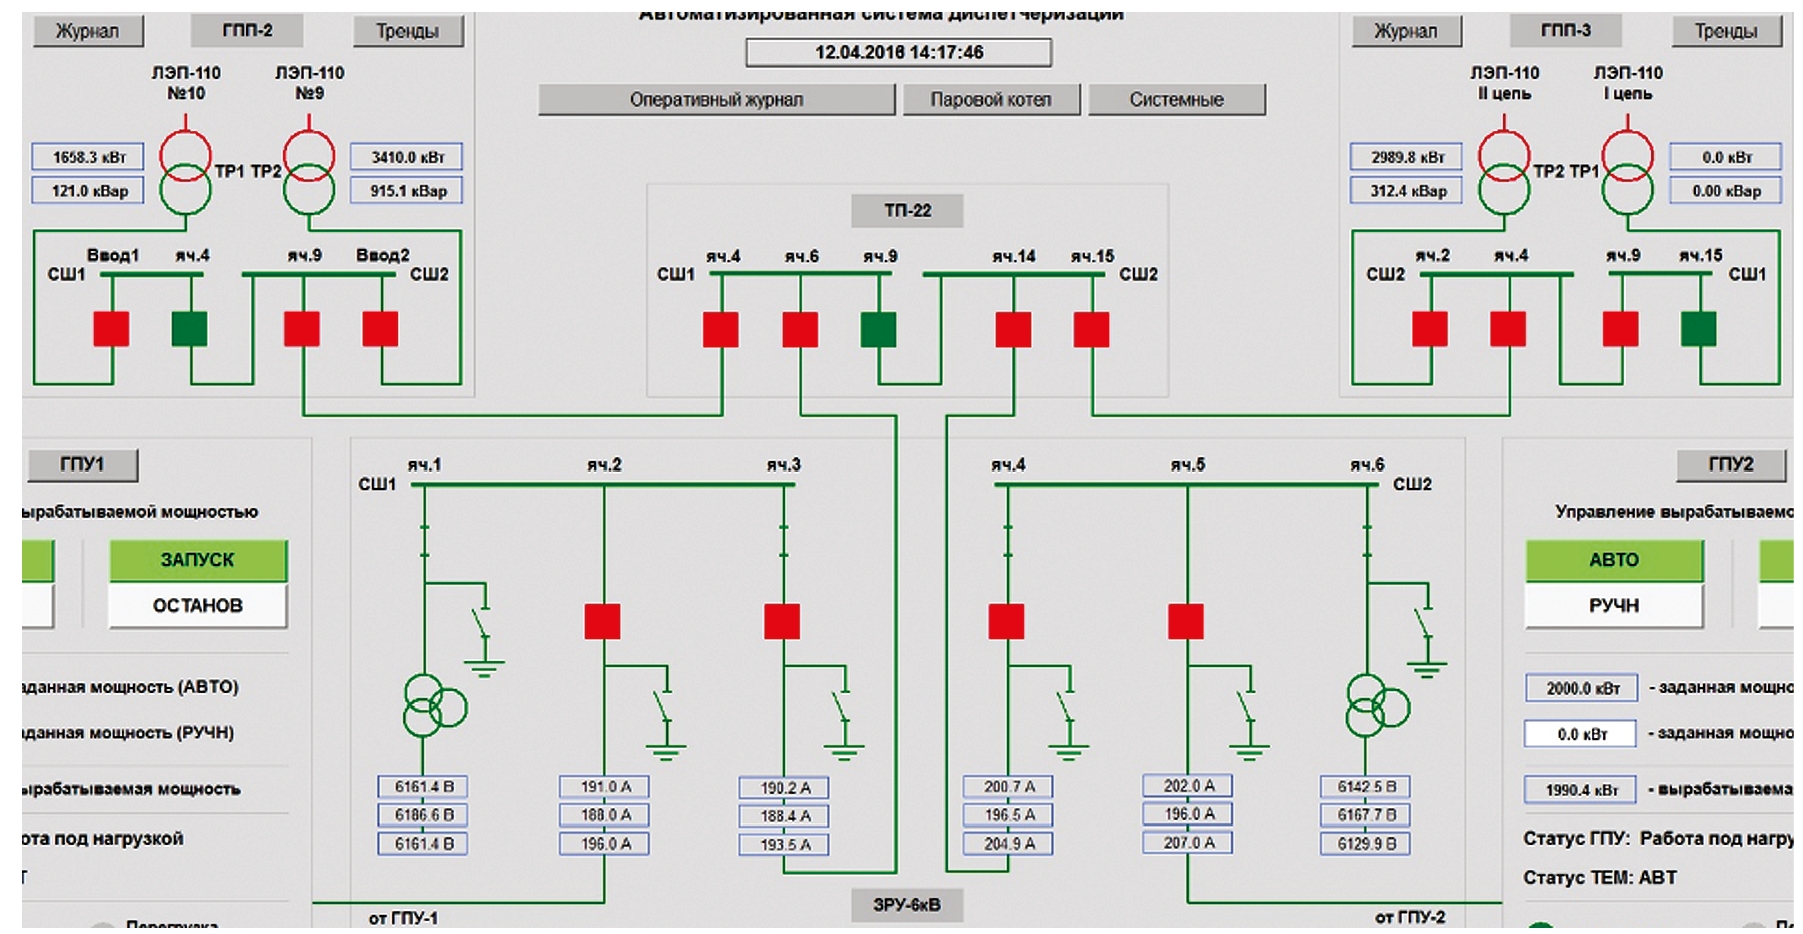Screen dimensions: 1803x934
Task: Select the green яч.15 breaker in ГПП-3
Action: [1698, 328]
